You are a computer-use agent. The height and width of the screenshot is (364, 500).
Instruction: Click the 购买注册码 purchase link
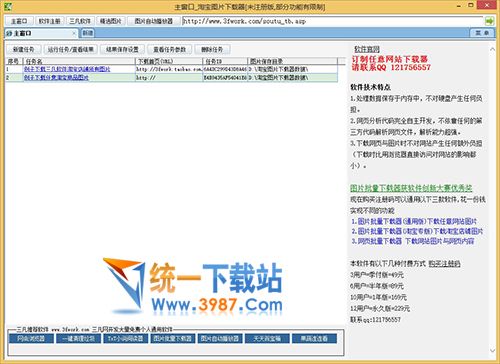point(444,264)
